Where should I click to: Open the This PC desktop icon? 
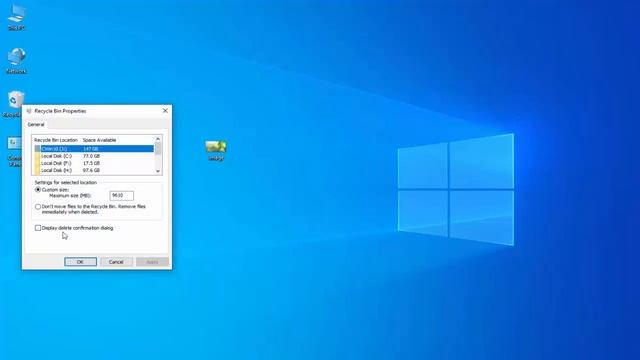[x=16, y=17]
